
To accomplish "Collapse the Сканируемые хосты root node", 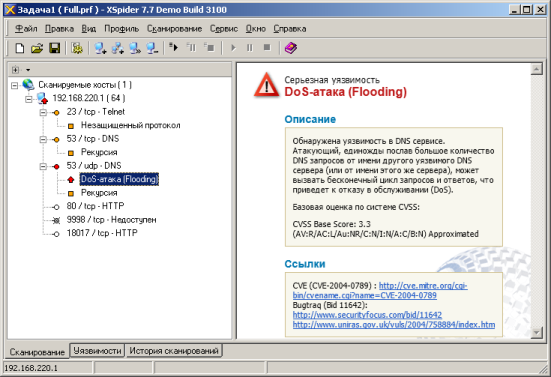I will pos(14,85).
